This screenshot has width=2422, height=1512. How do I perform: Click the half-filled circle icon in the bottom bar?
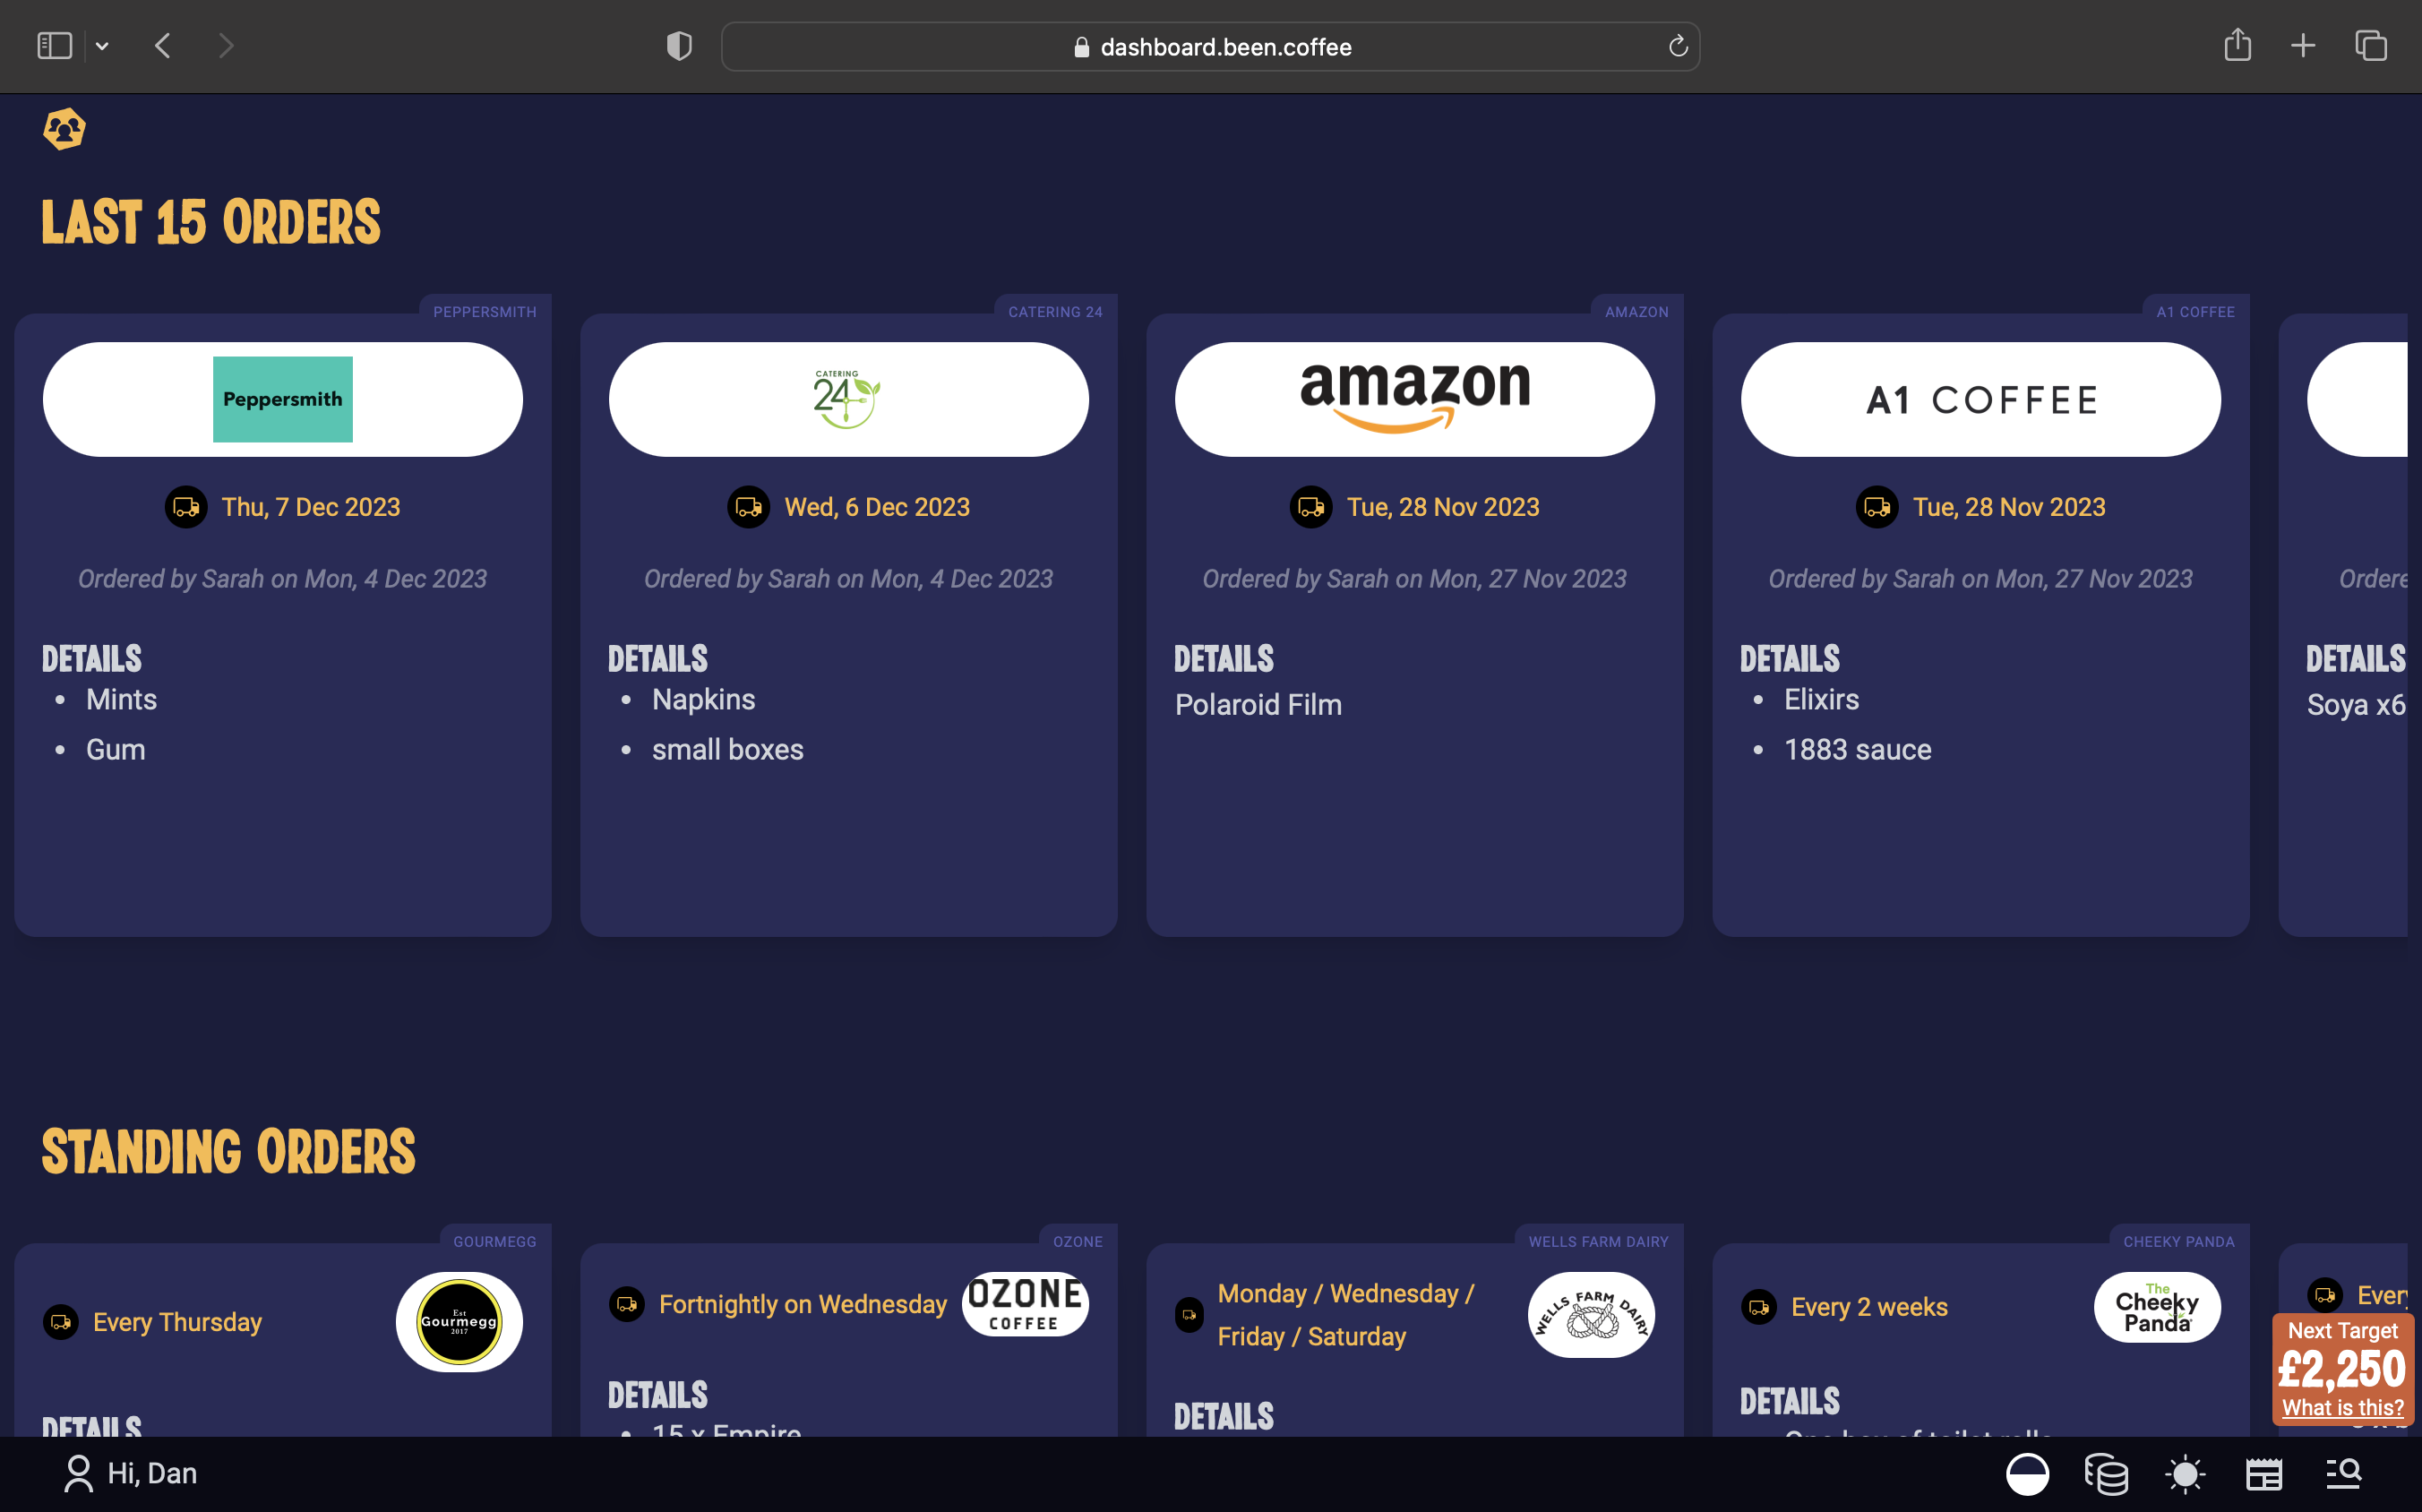point(2027,1474)
